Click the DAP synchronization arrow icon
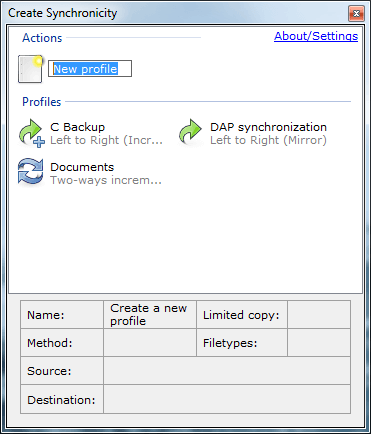Image resolution: width=371 pixels, height=434 pixels. (x=190, y=132)
